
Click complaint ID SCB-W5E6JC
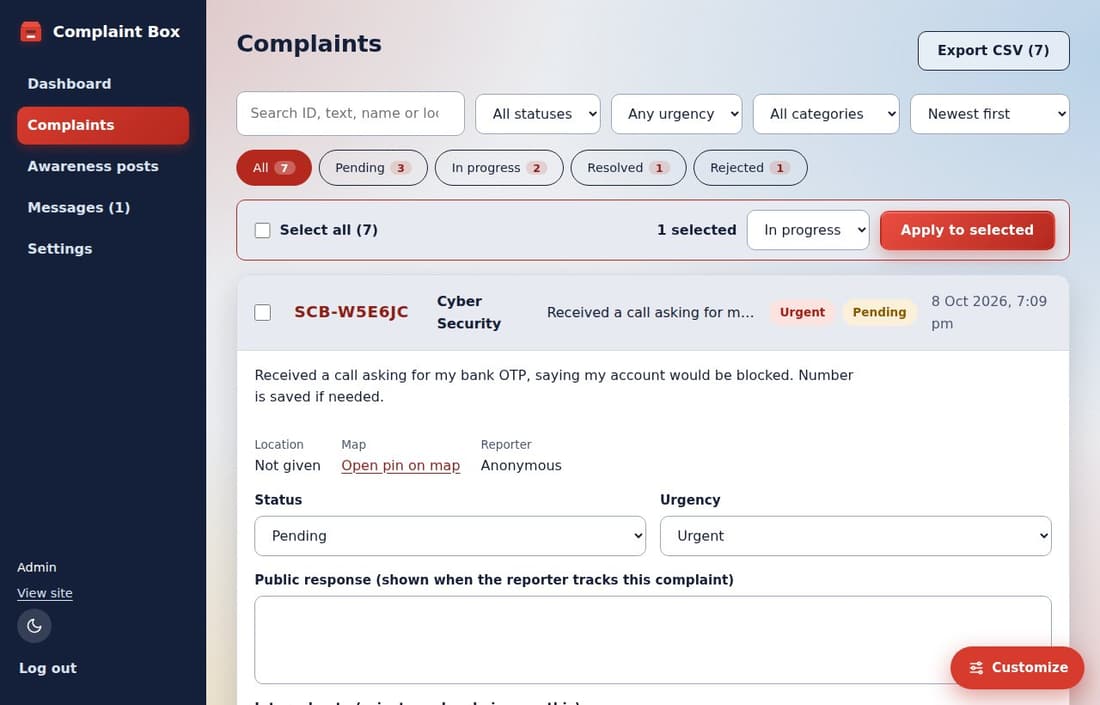tap(351, 312)
